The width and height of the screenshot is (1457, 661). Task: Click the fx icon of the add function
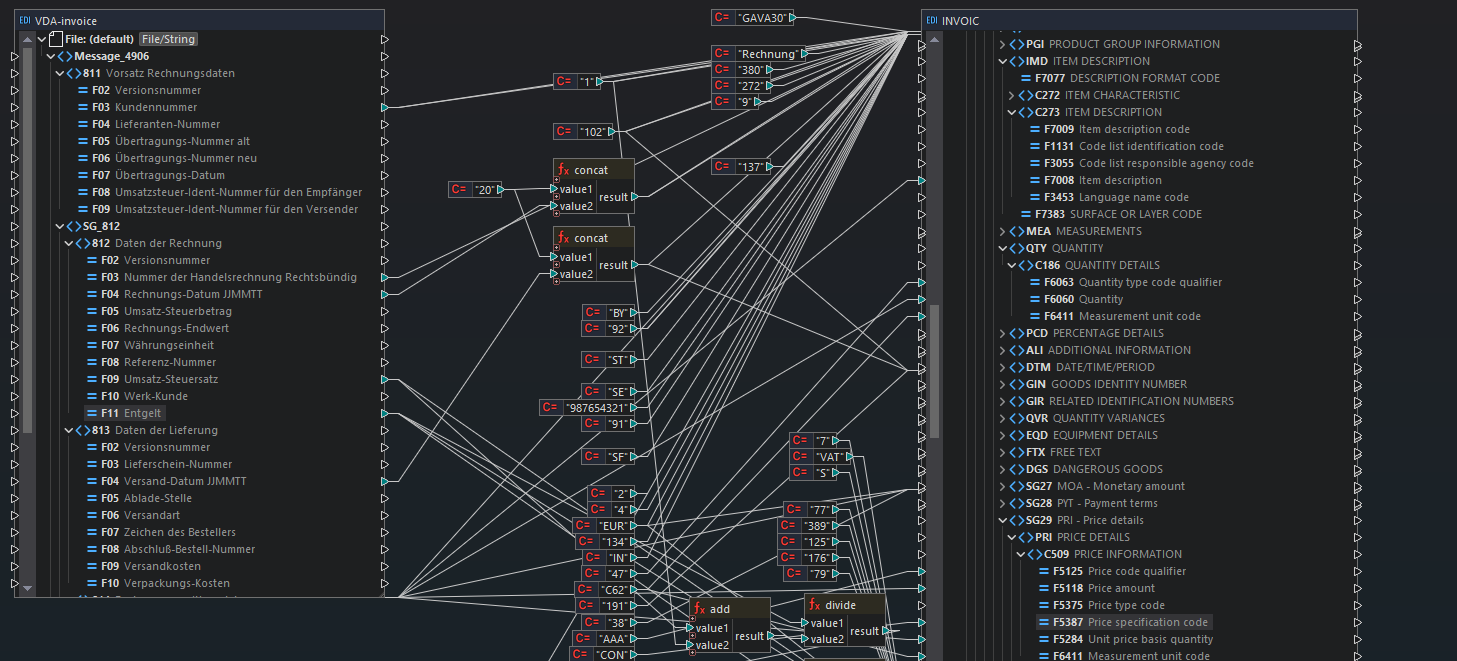[x=700, y=609]
